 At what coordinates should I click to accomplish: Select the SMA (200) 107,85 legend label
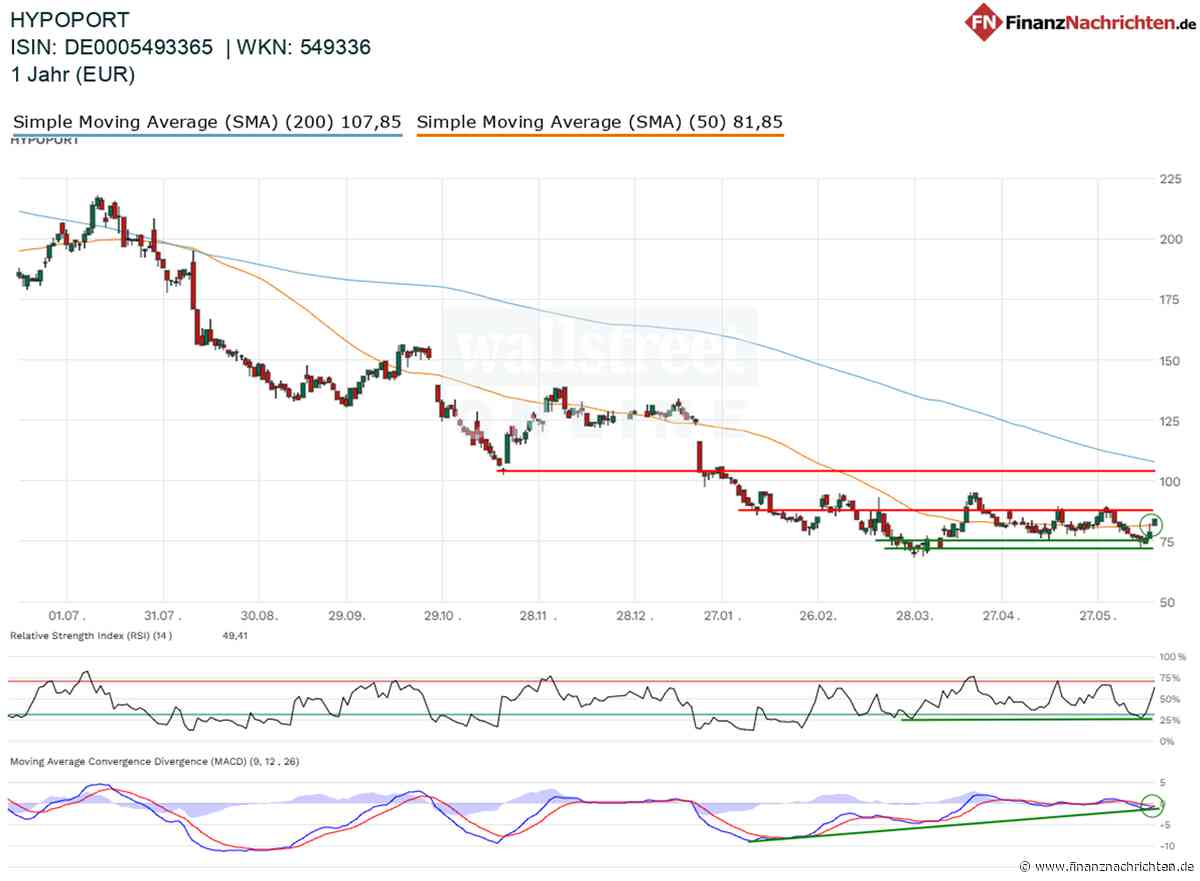pos(207,122)
